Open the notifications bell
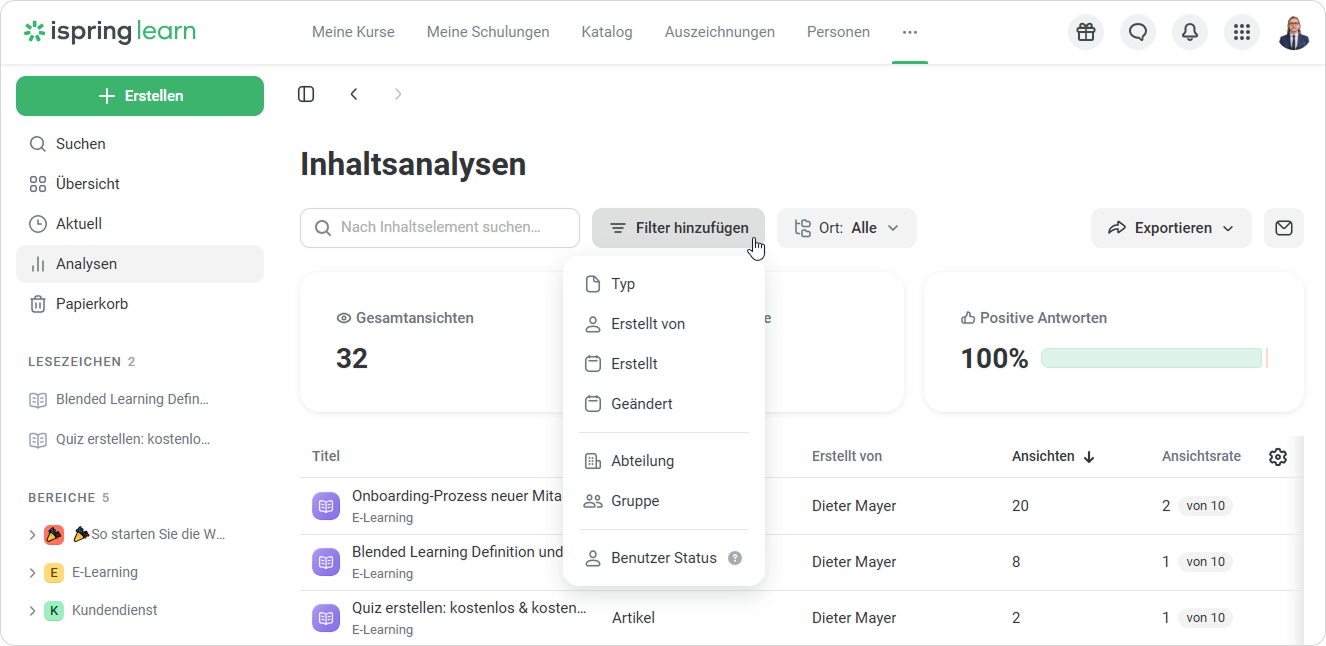This screenshot has height=646, width=1326. (x=1190, y=32)
